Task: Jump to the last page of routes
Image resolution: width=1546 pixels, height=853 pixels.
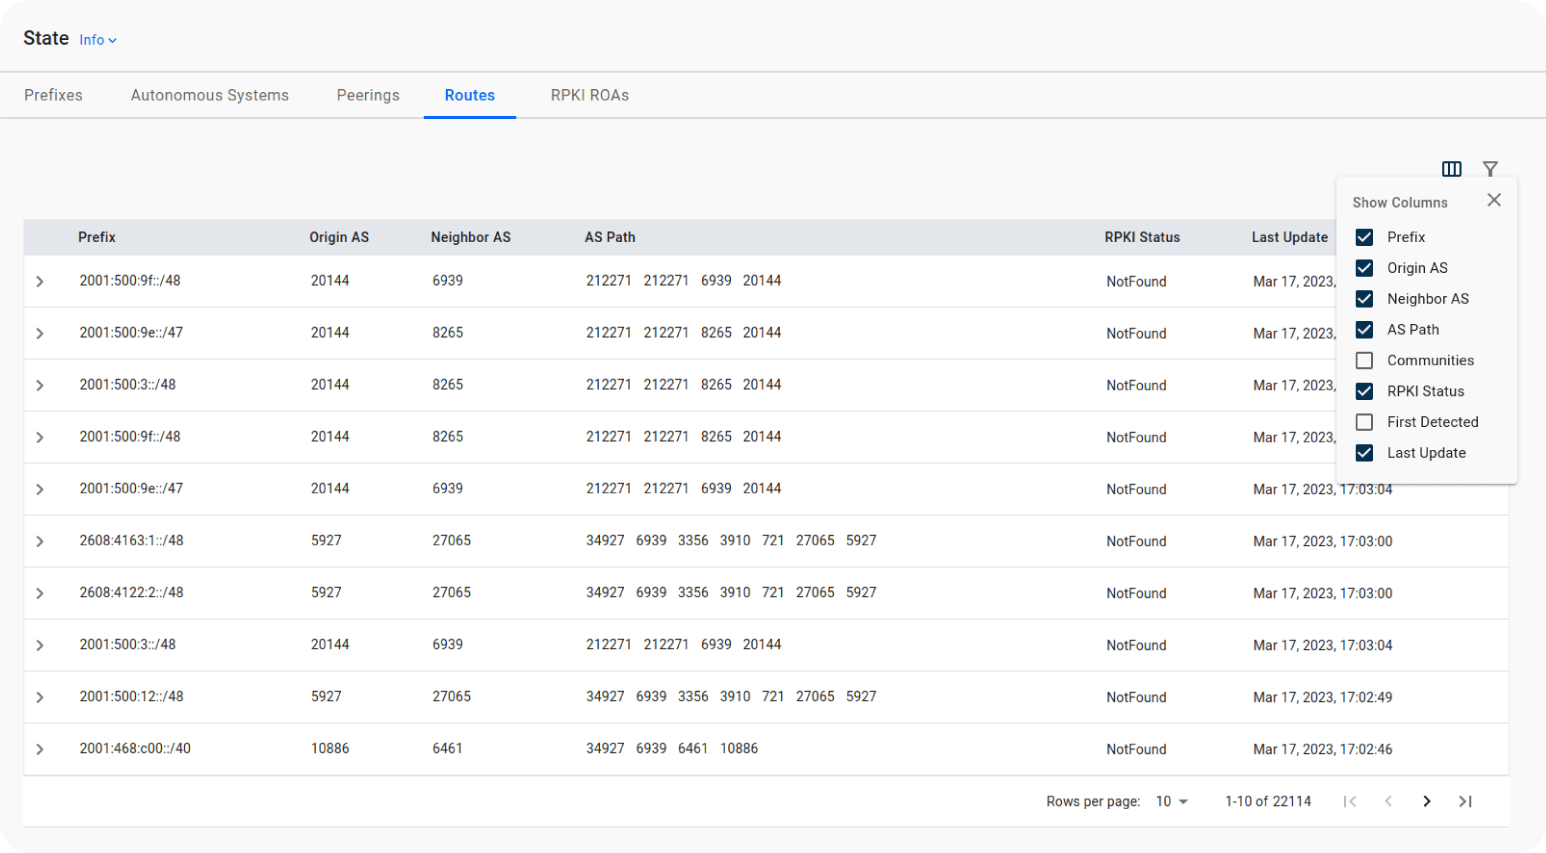Action: tap(1465, 801)
